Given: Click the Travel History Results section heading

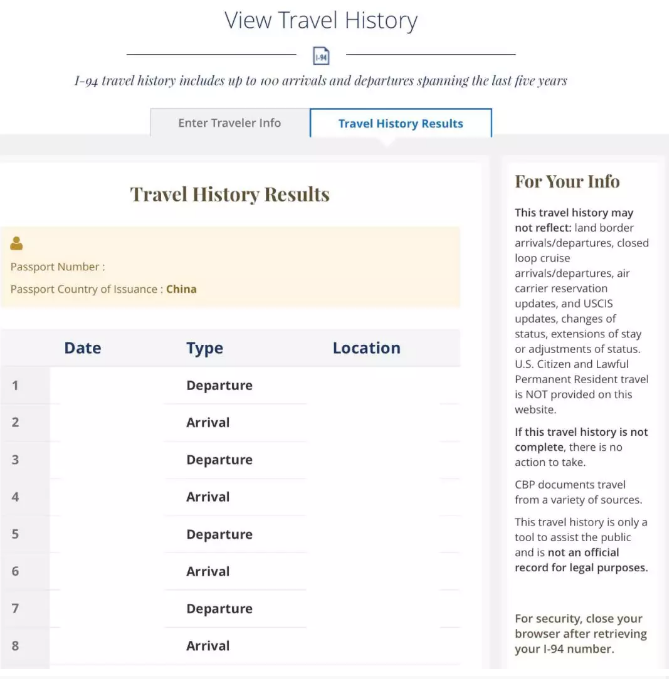Looking at the screenshot, I should click(x=230, y=194).
